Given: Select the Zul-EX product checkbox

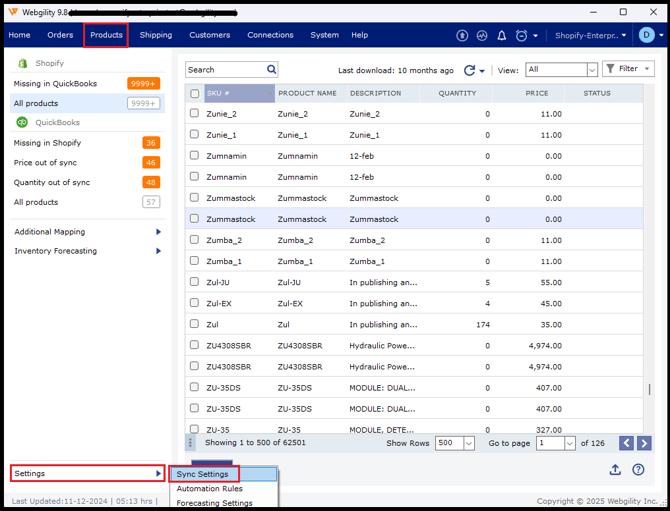Looking at the screenshot, I should [194, 303].
